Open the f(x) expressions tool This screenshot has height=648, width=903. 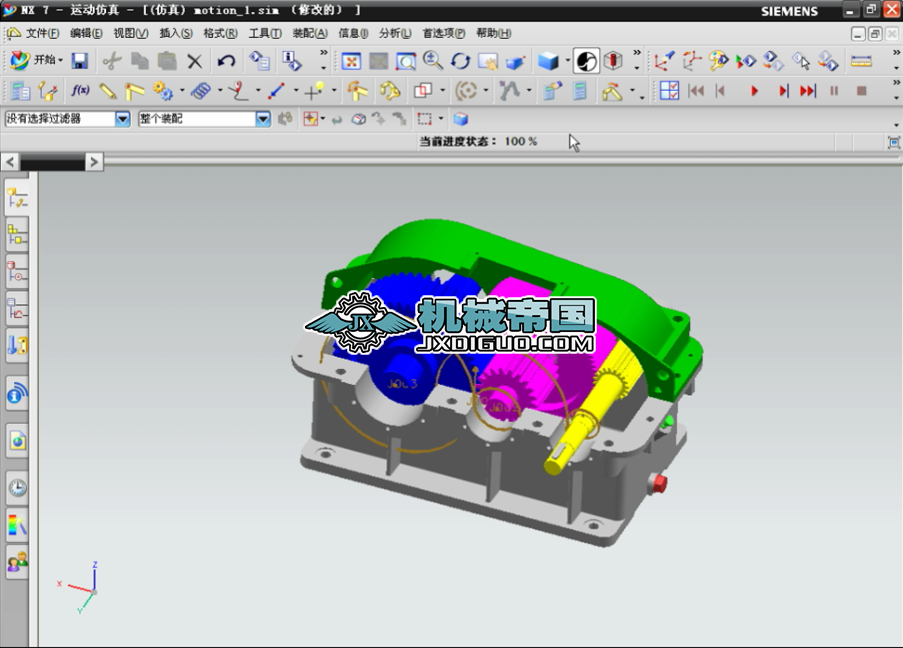(x=80, y=91)
